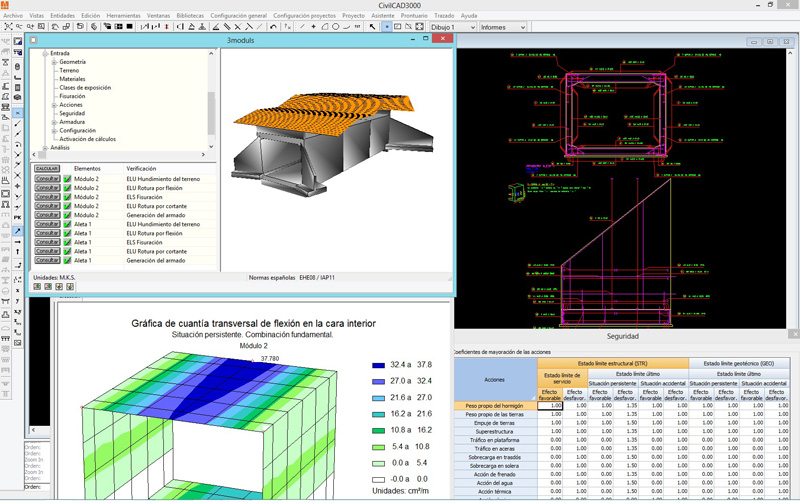
Task: Click the first zoom icon in top toolbar
Action: (8, 27)
